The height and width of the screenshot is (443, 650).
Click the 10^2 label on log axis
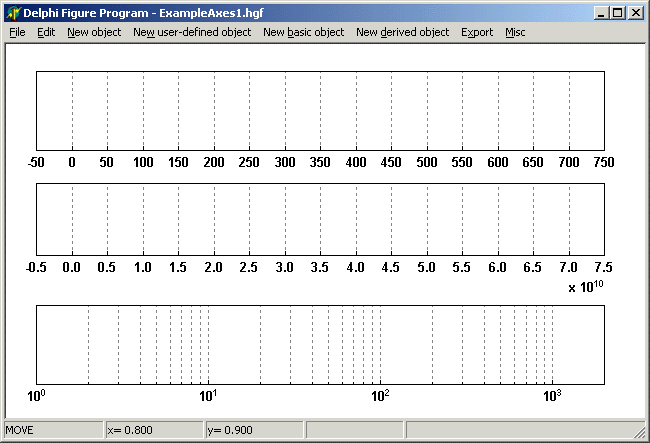click(x=380, y=396)
